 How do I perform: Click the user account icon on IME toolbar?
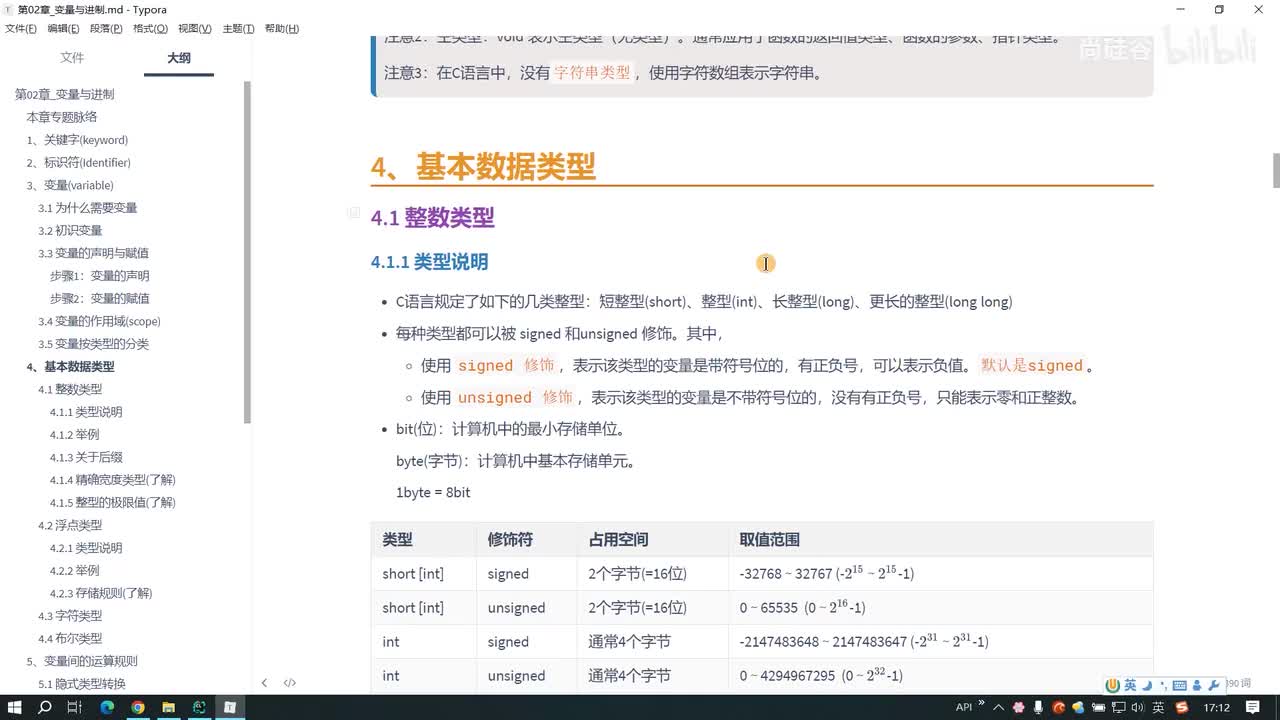click(x=1197, y=685)
